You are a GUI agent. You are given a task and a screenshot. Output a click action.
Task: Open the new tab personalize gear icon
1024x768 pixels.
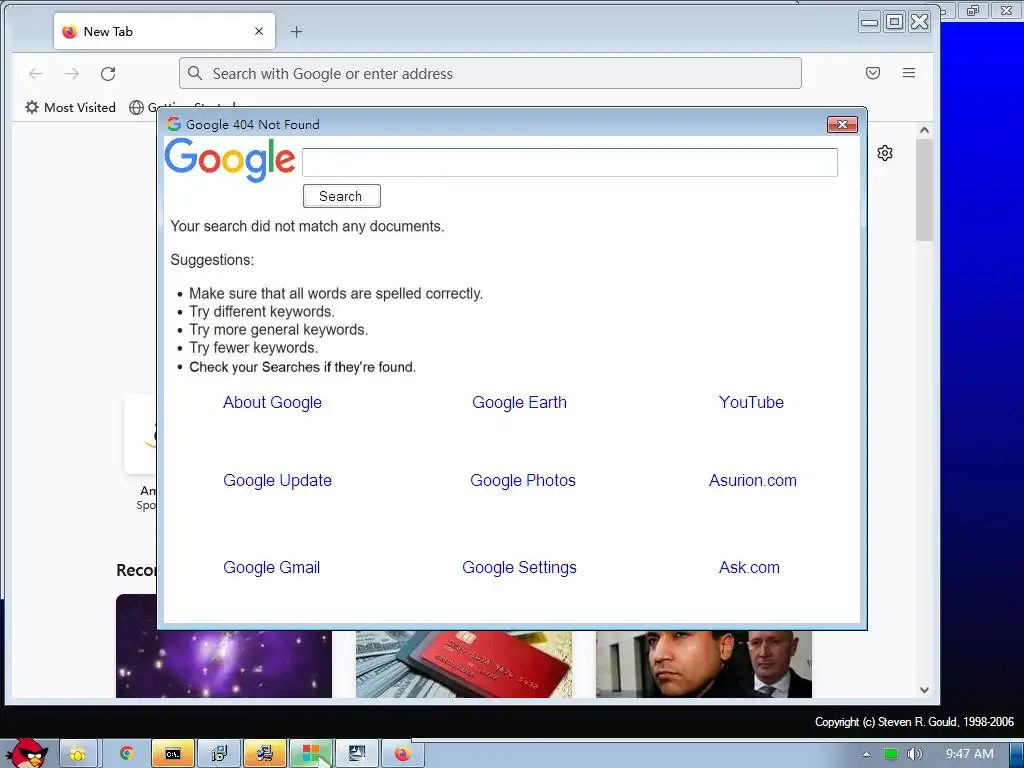click(885, 153)
